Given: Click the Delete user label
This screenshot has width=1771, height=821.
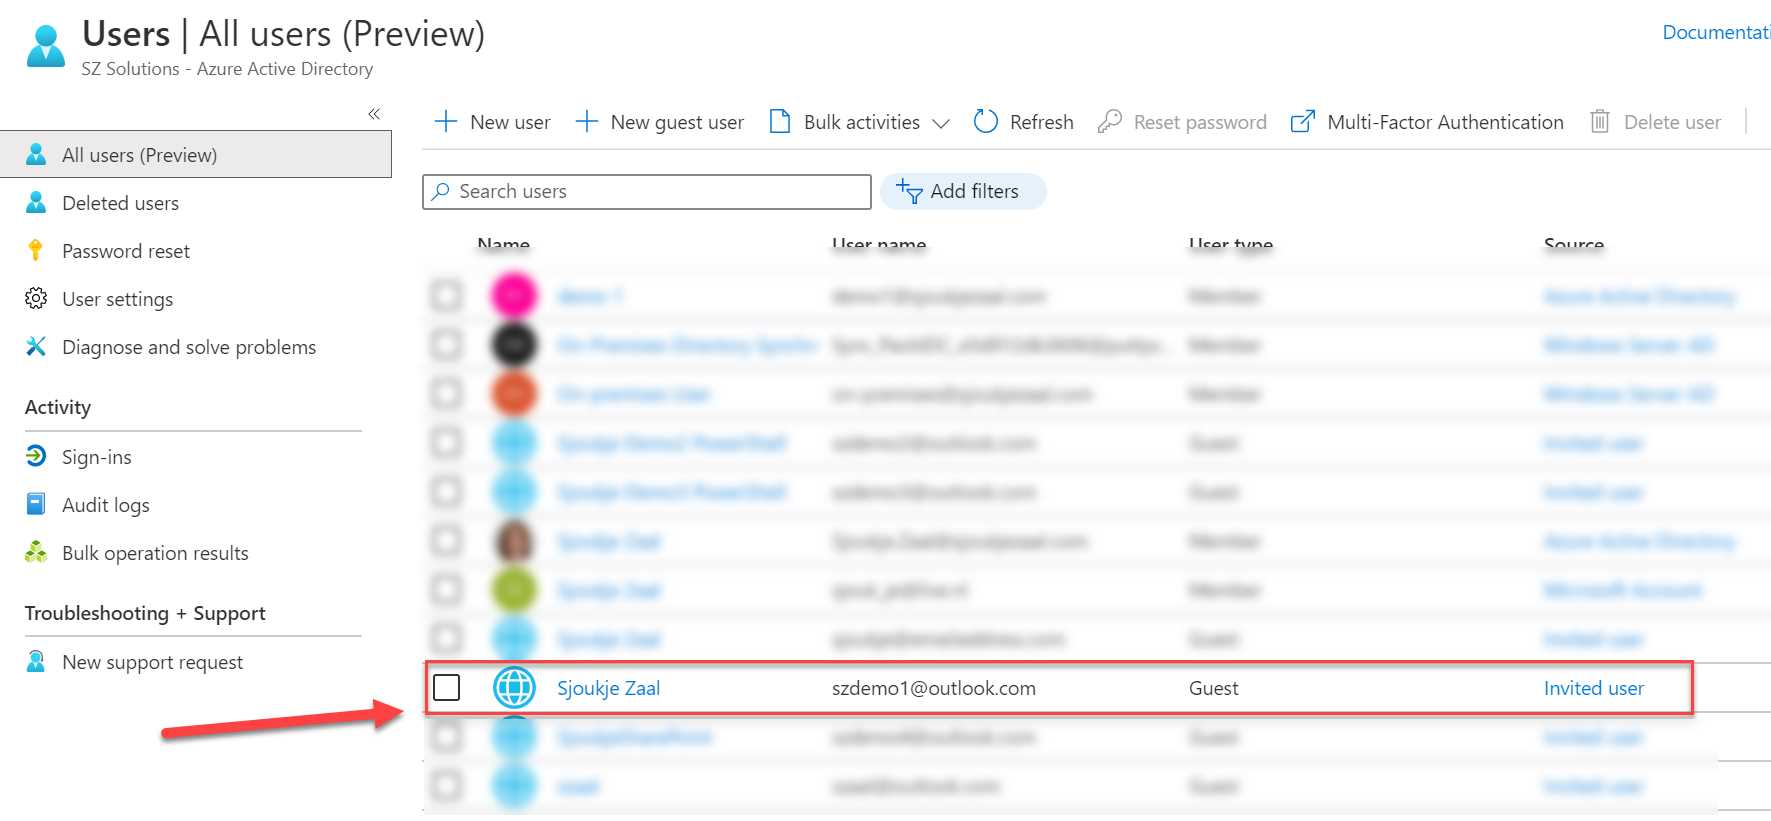Looking at the screenshot, I should (x=1672, y=122).
